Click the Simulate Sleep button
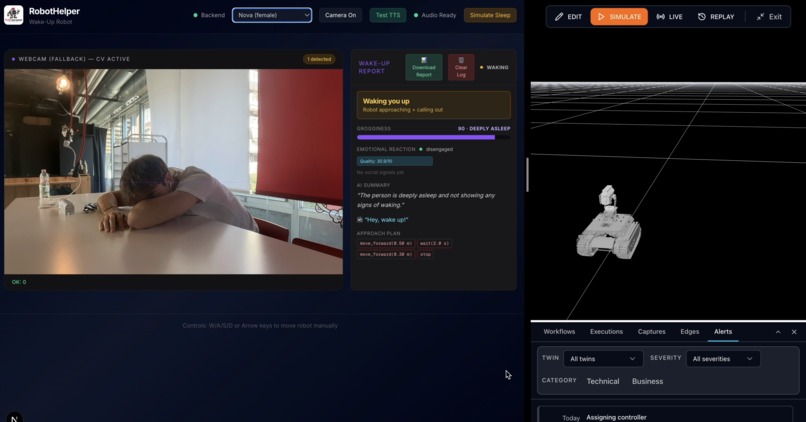Viewport: 806px width, 422px height. pyautogui.click(x=490, y=15)
